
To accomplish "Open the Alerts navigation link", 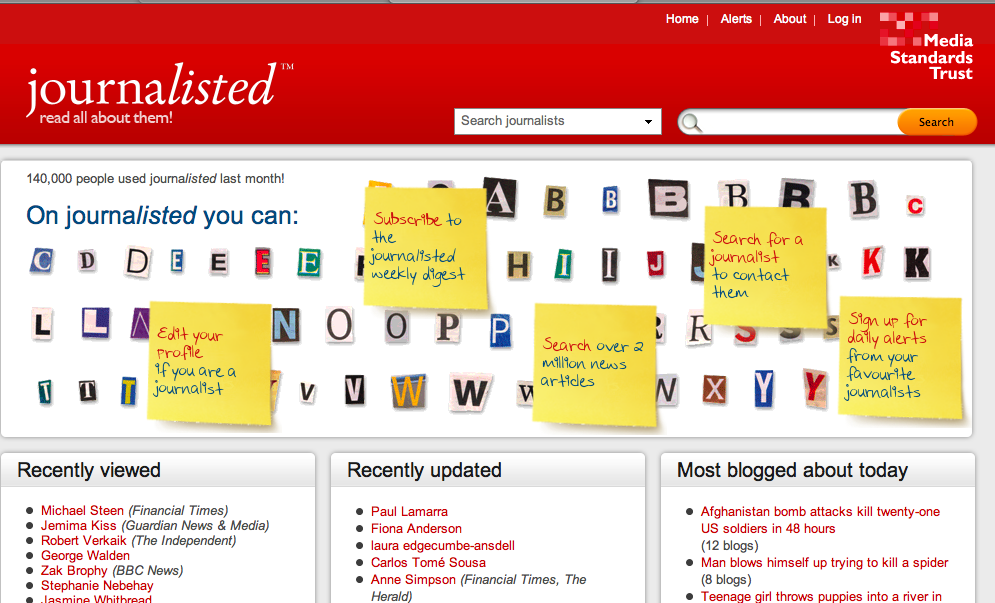I will click(735, 19).
